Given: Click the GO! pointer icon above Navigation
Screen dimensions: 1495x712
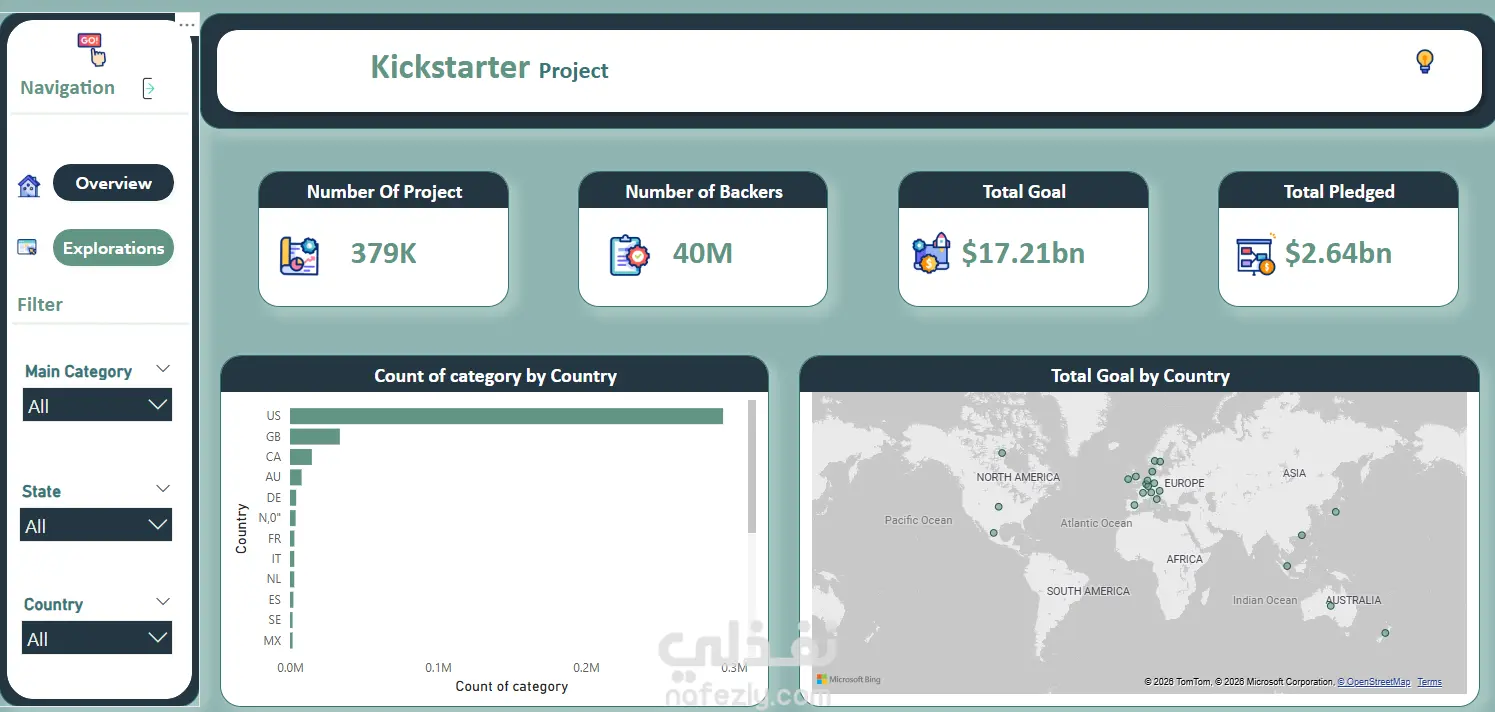Looking at the screenshot, I should coord(91,48).
